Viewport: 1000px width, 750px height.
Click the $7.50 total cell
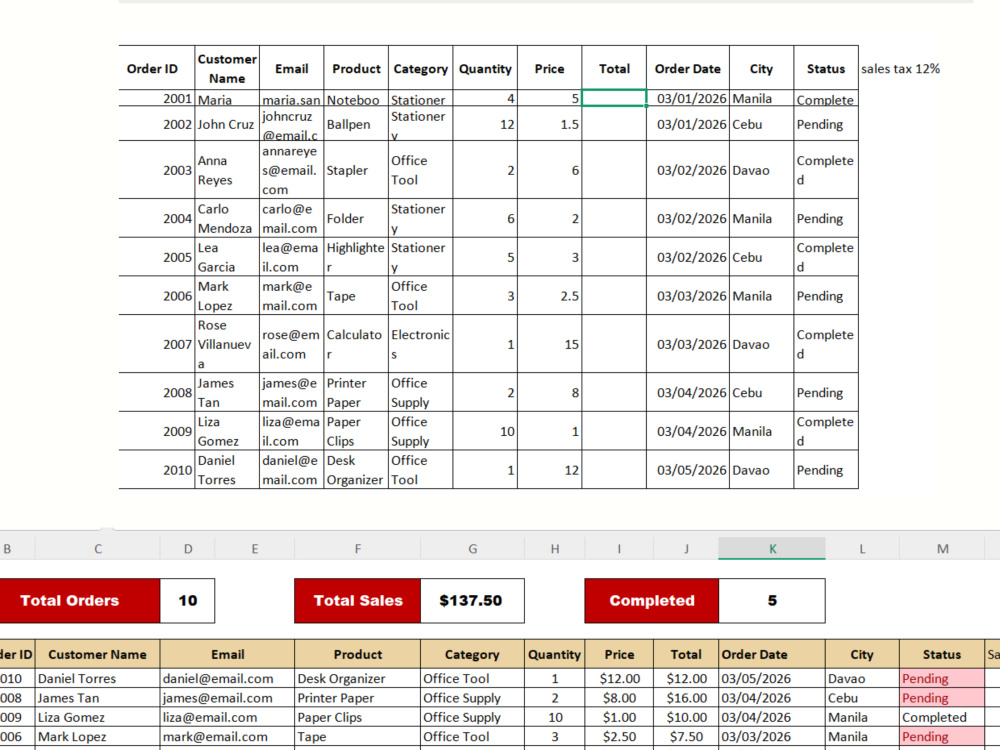pos(686,737)
